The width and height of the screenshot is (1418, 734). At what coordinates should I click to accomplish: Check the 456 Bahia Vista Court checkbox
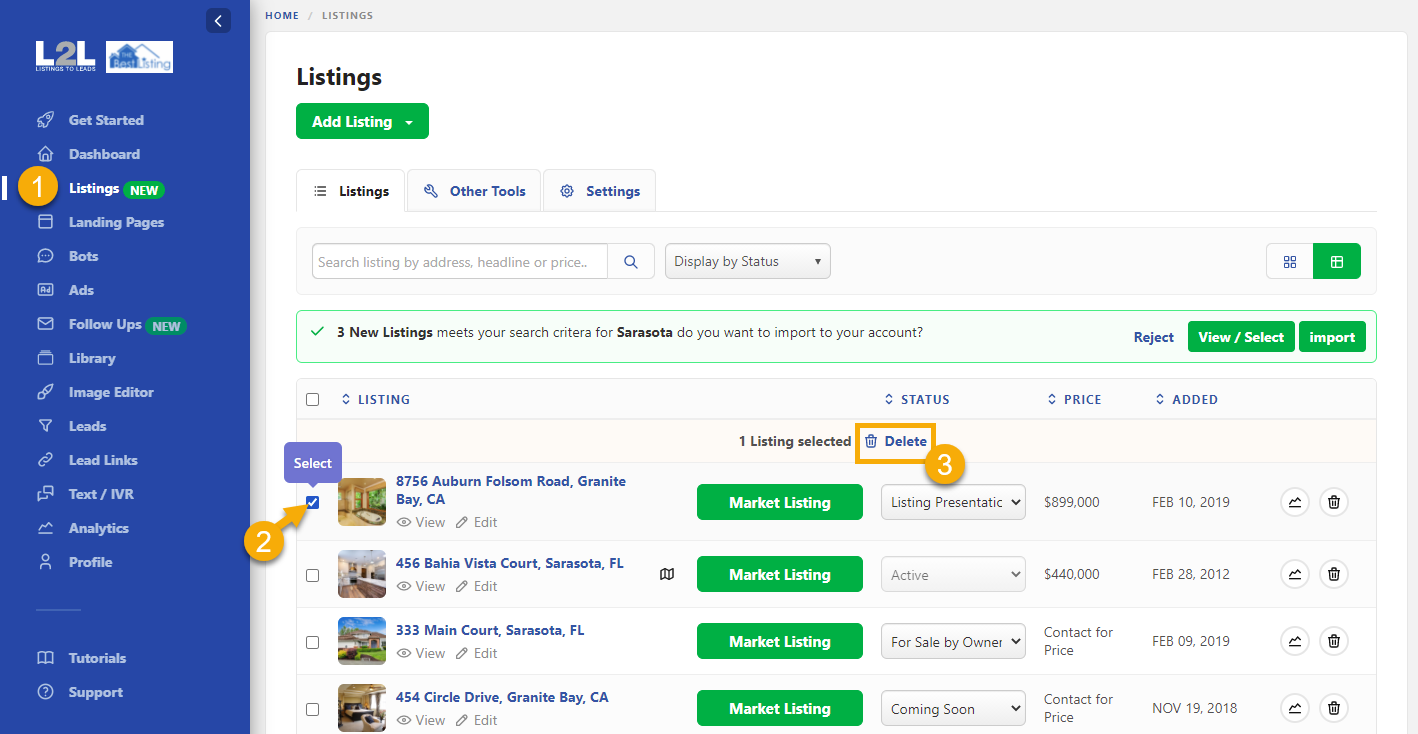(312, 574)
